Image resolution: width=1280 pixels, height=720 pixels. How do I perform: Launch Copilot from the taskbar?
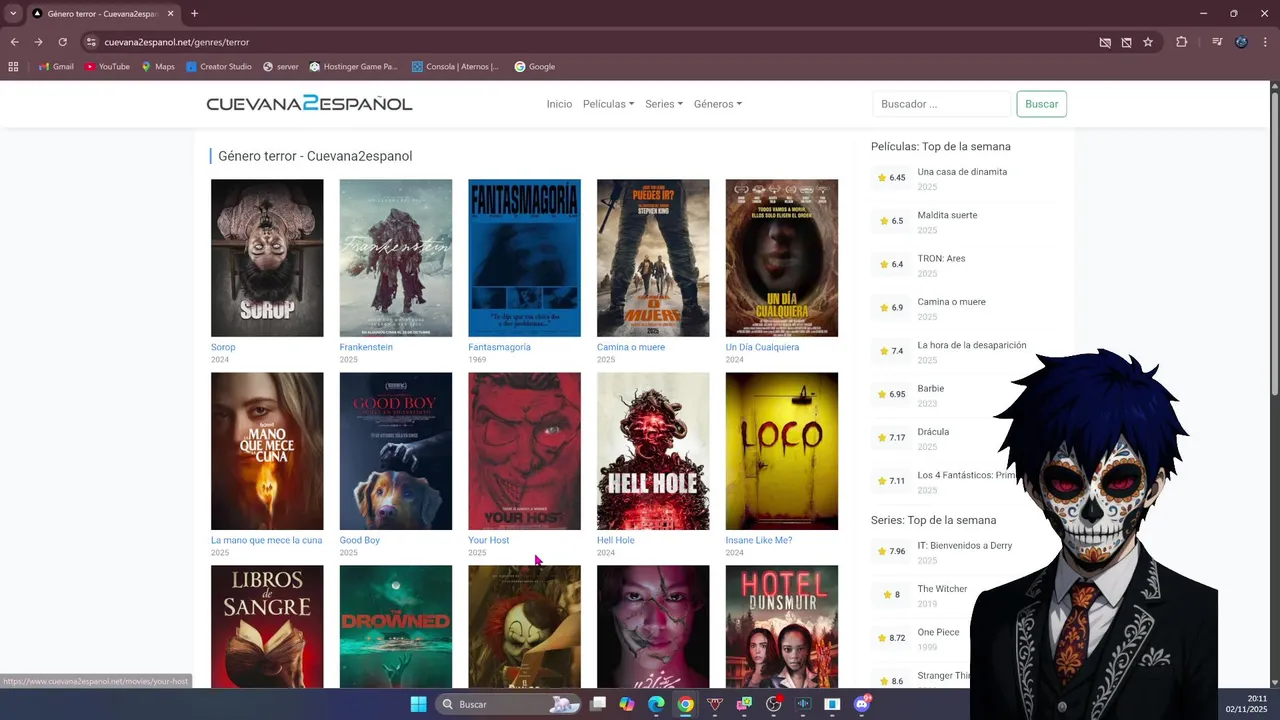point(627,704)
